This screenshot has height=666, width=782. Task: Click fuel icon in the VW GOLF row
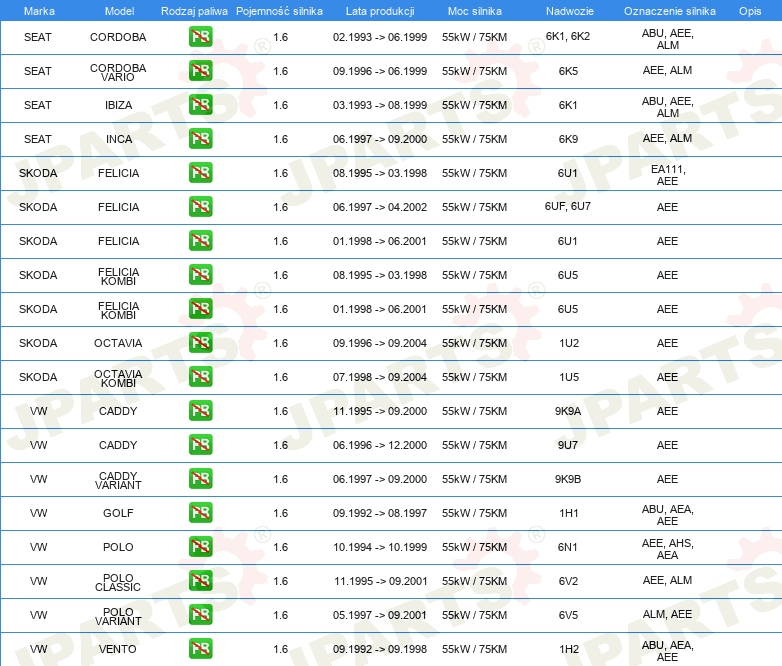[200, 513]
